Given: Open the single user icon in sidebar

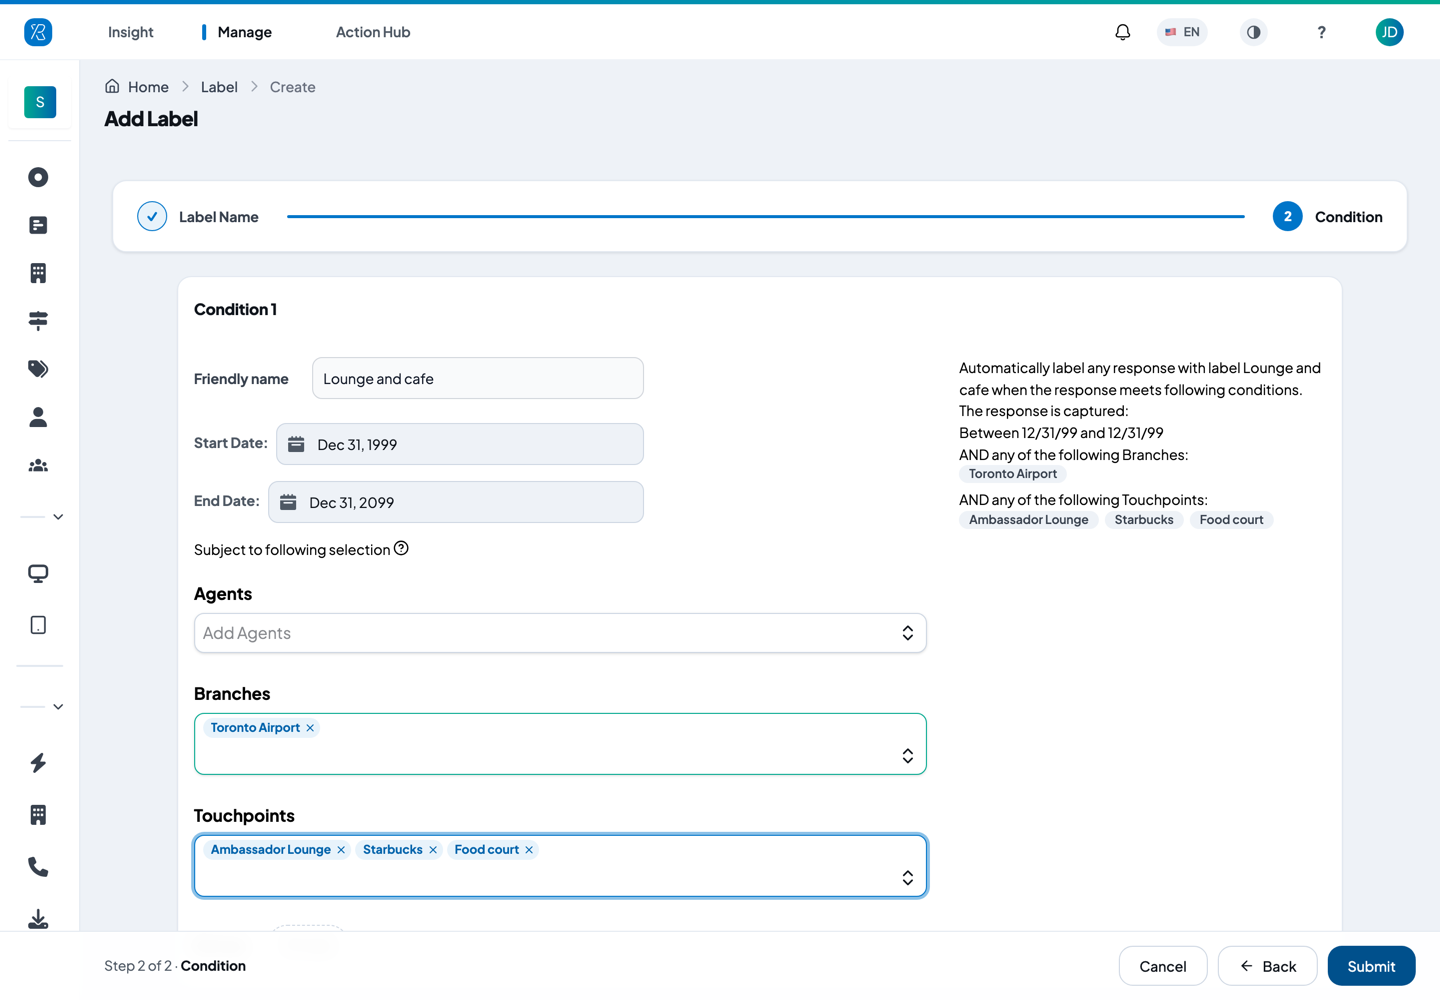Looking at the screenshot, I should pos(38,417).
